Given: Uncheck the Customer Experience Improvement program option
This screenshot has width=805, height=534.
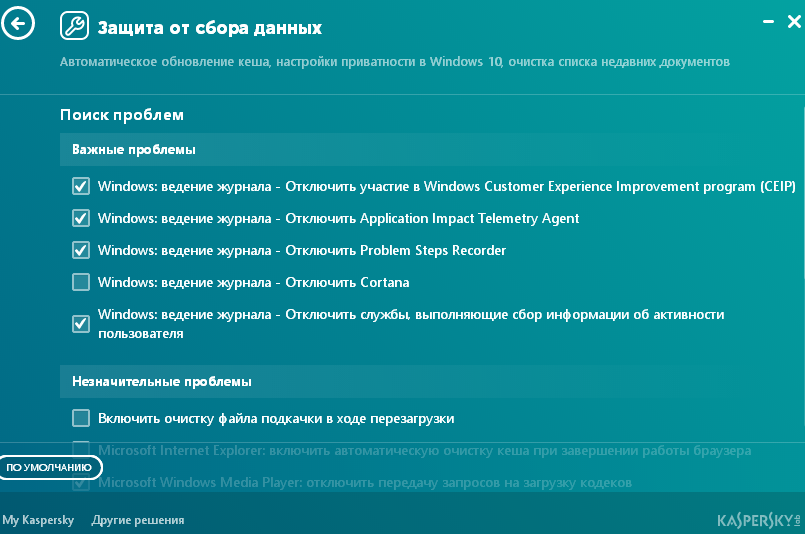Looking at the screenshot, I should 81,186.
